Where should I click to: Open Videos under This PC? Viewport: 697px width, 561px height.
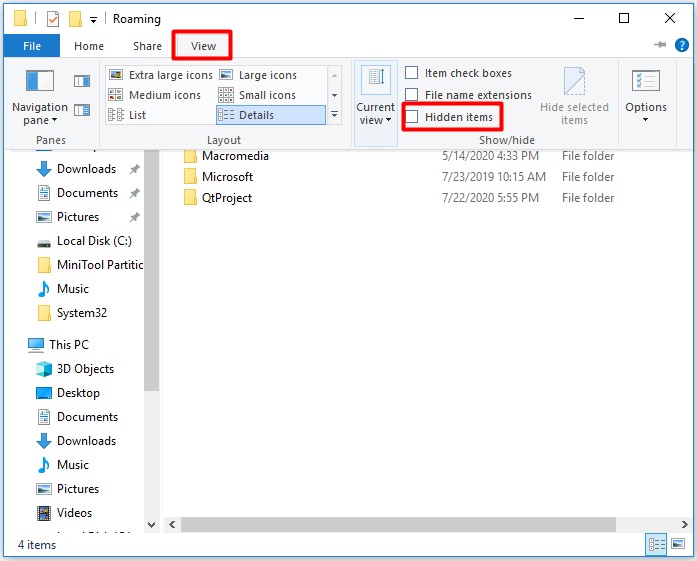[64, 513]
